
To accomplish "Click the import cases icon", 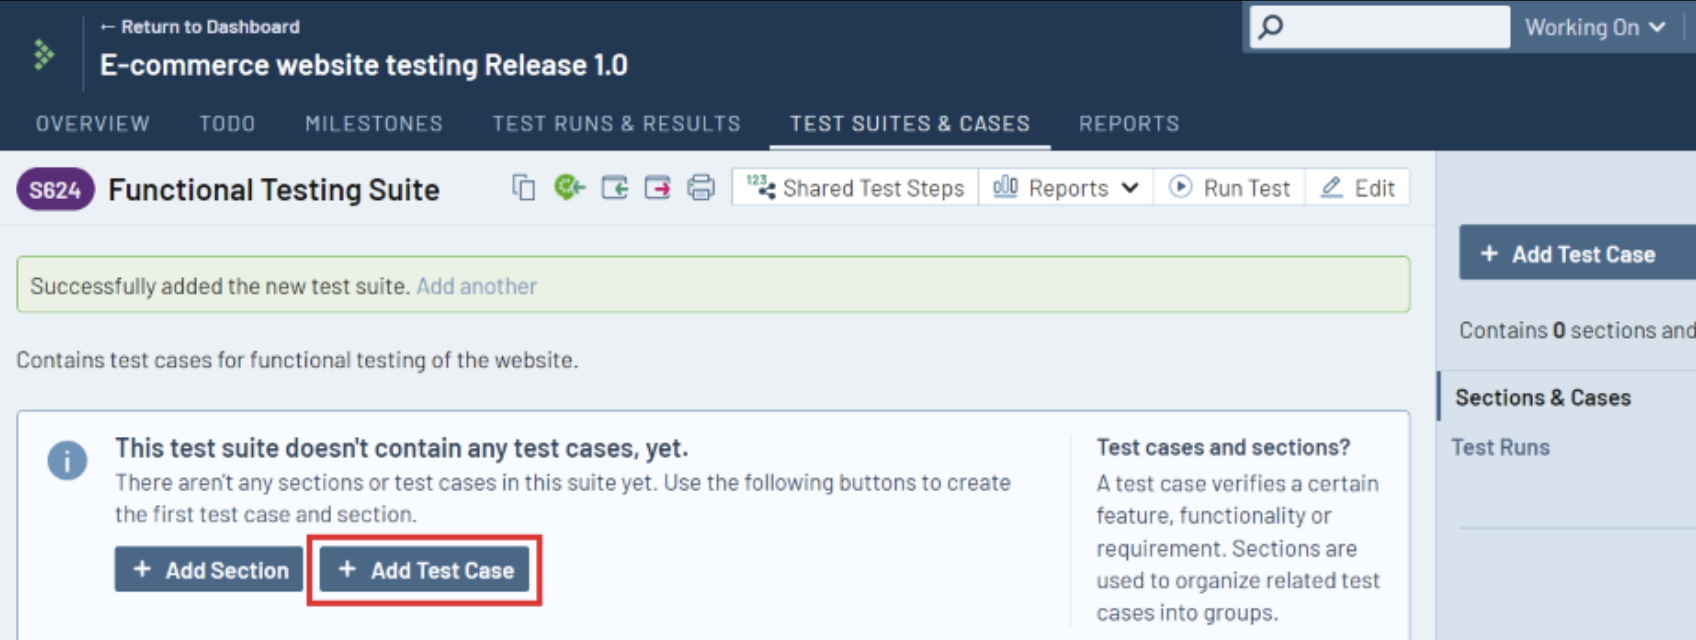I will [614, 188].
